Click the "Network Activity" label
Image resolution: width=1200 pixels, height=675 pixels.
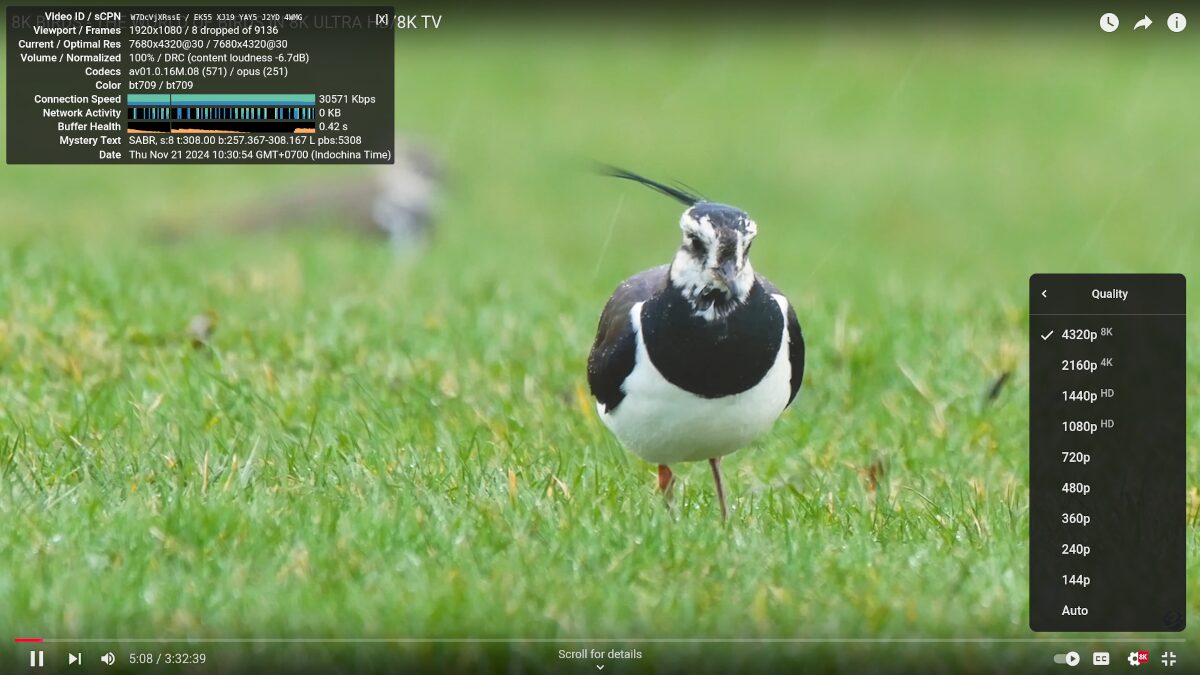[x=82, y=113]
